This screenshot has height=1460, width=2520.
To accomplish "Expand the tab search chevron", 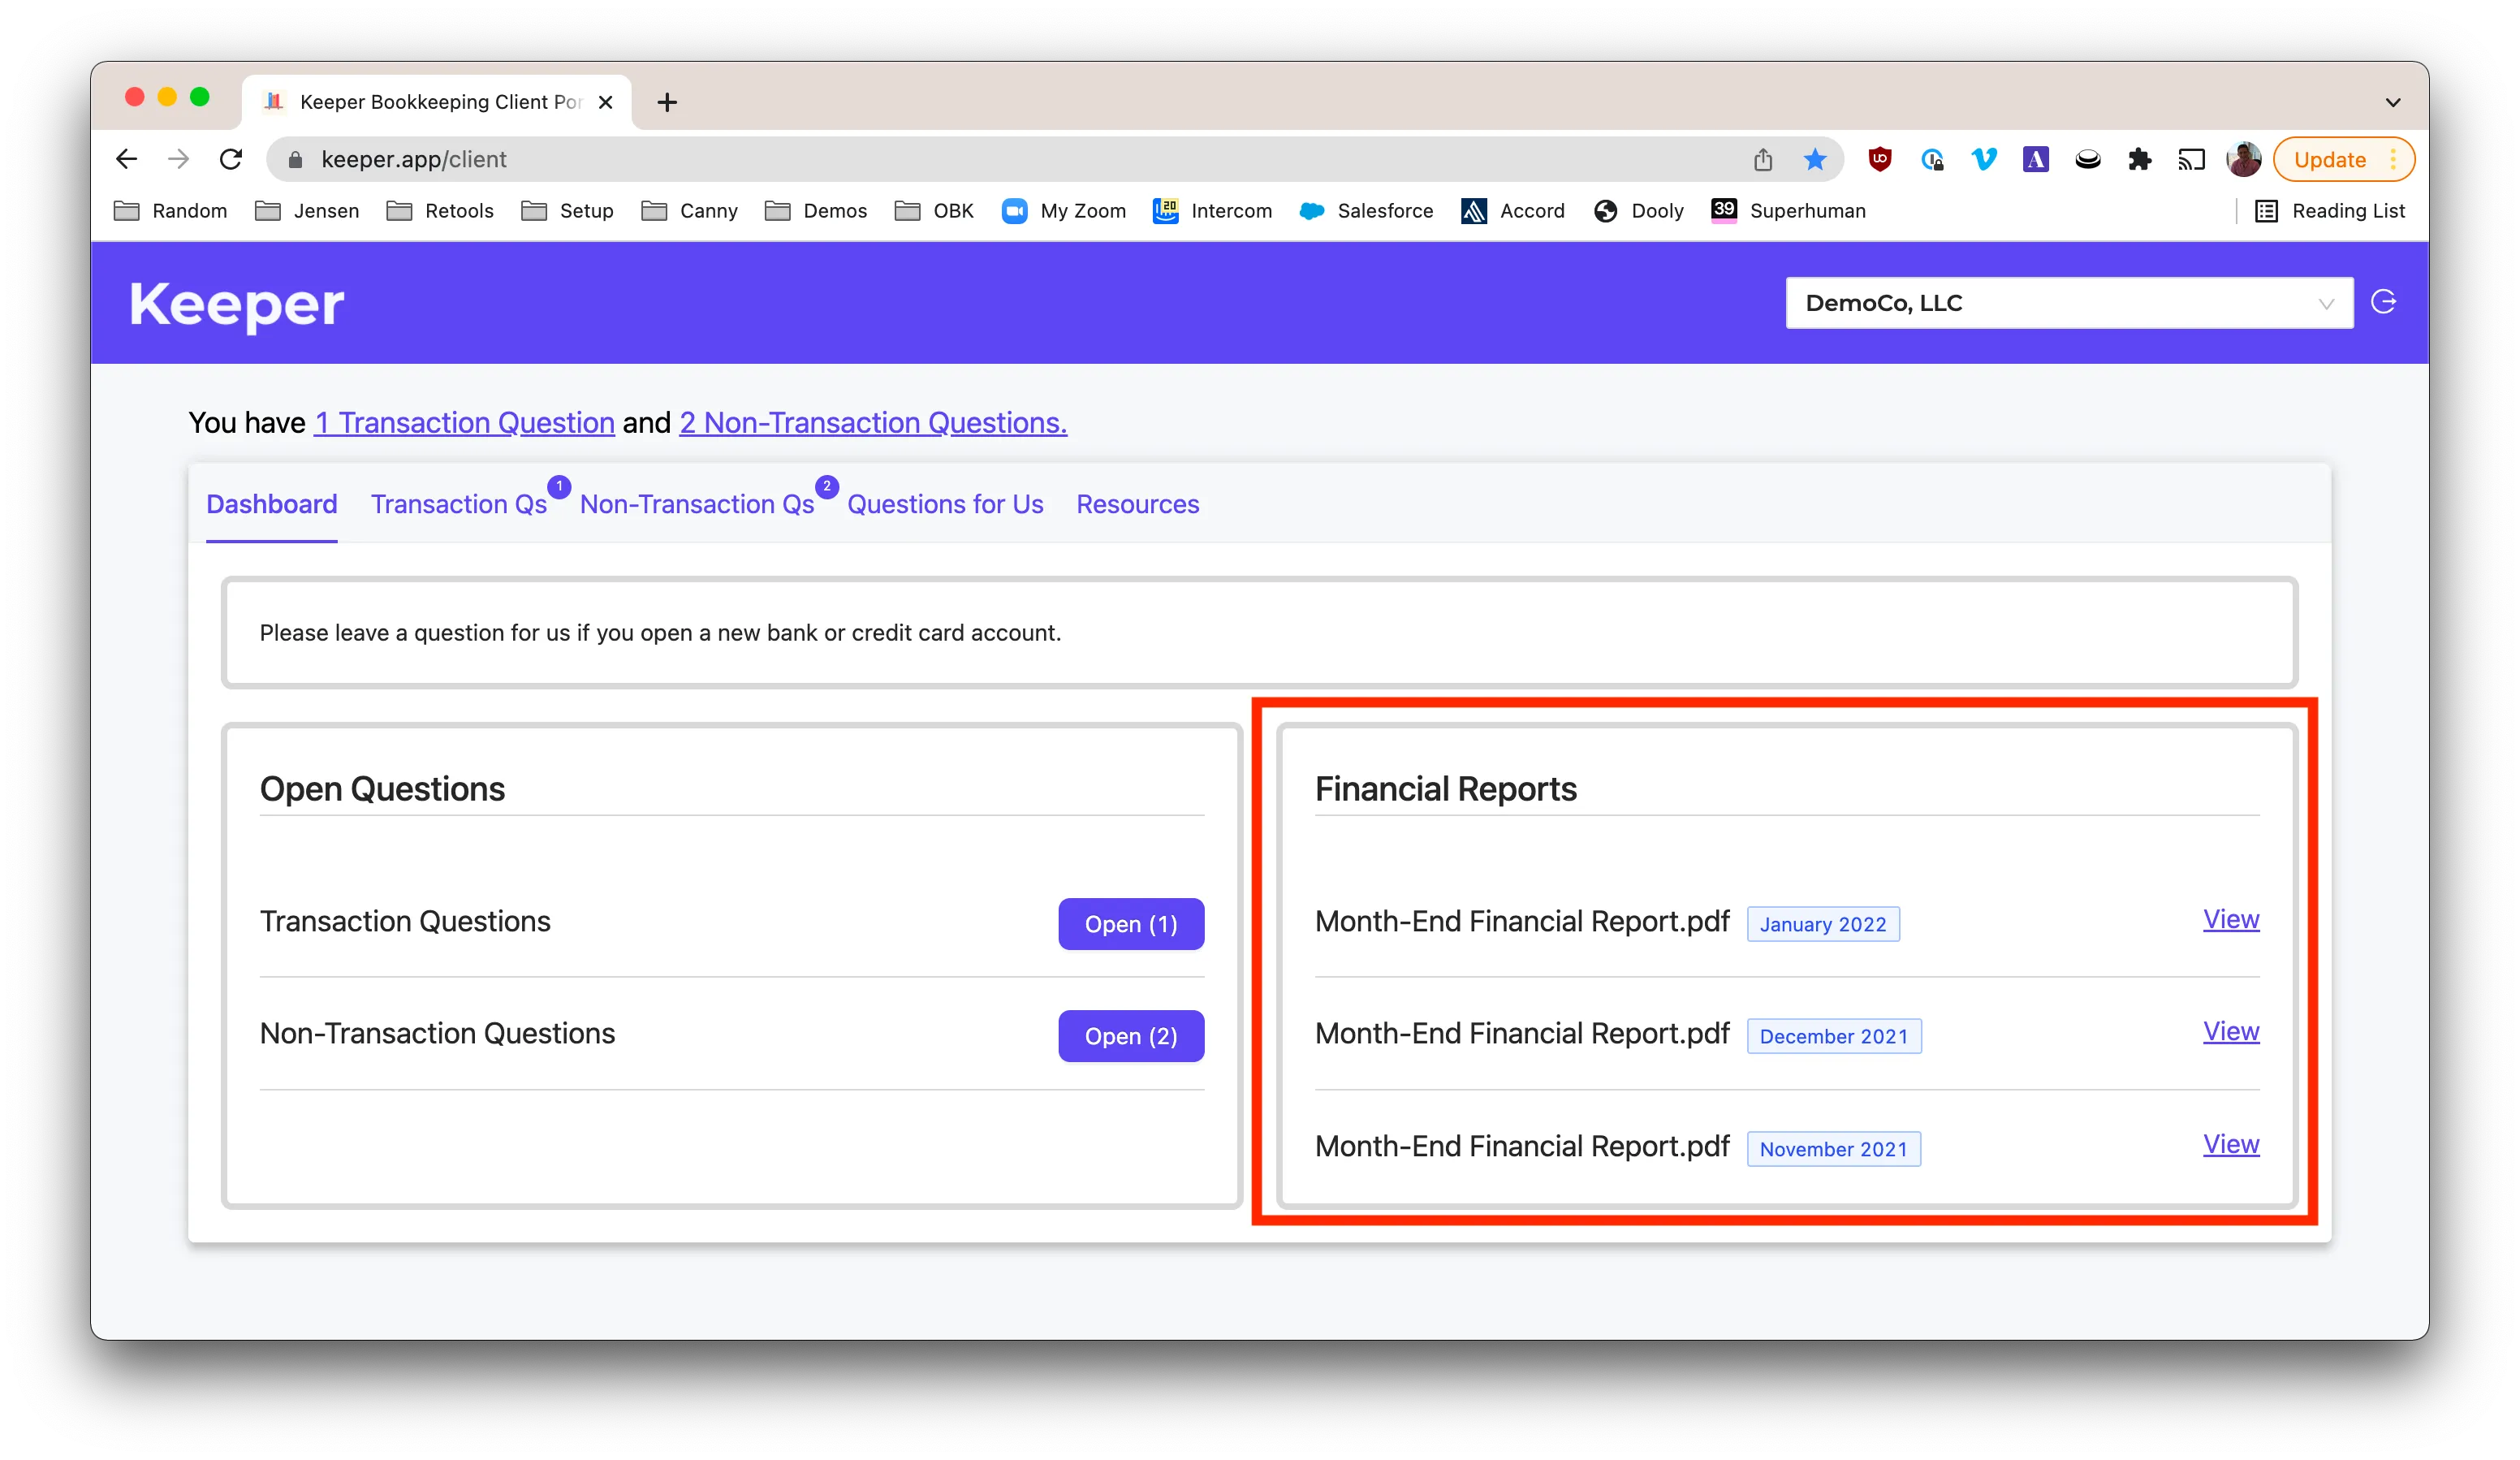I will pos(2392,102).
